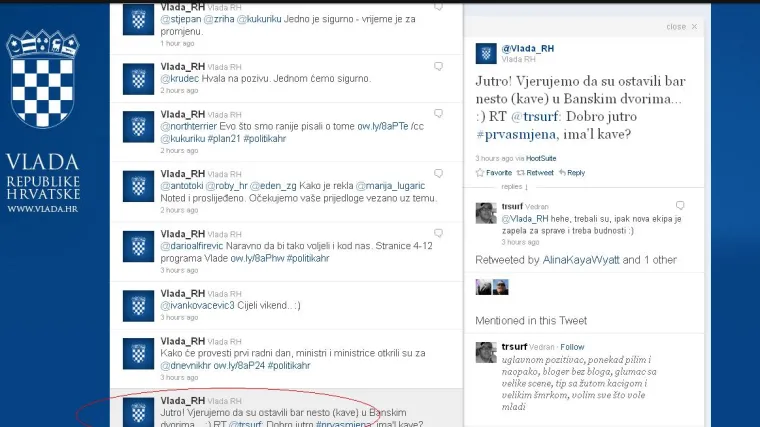Close the tweet detail panel
The width and height of the screenshot is (760, 427).
pyautogui.click(x=681, y=27)
